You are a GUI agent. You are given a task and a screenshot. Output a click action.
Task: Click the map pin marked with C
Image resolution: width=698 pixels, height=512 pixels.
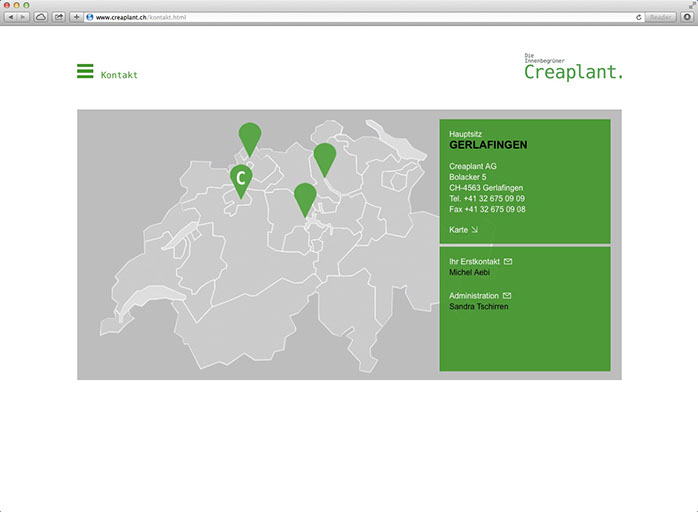tap(240, 178)
